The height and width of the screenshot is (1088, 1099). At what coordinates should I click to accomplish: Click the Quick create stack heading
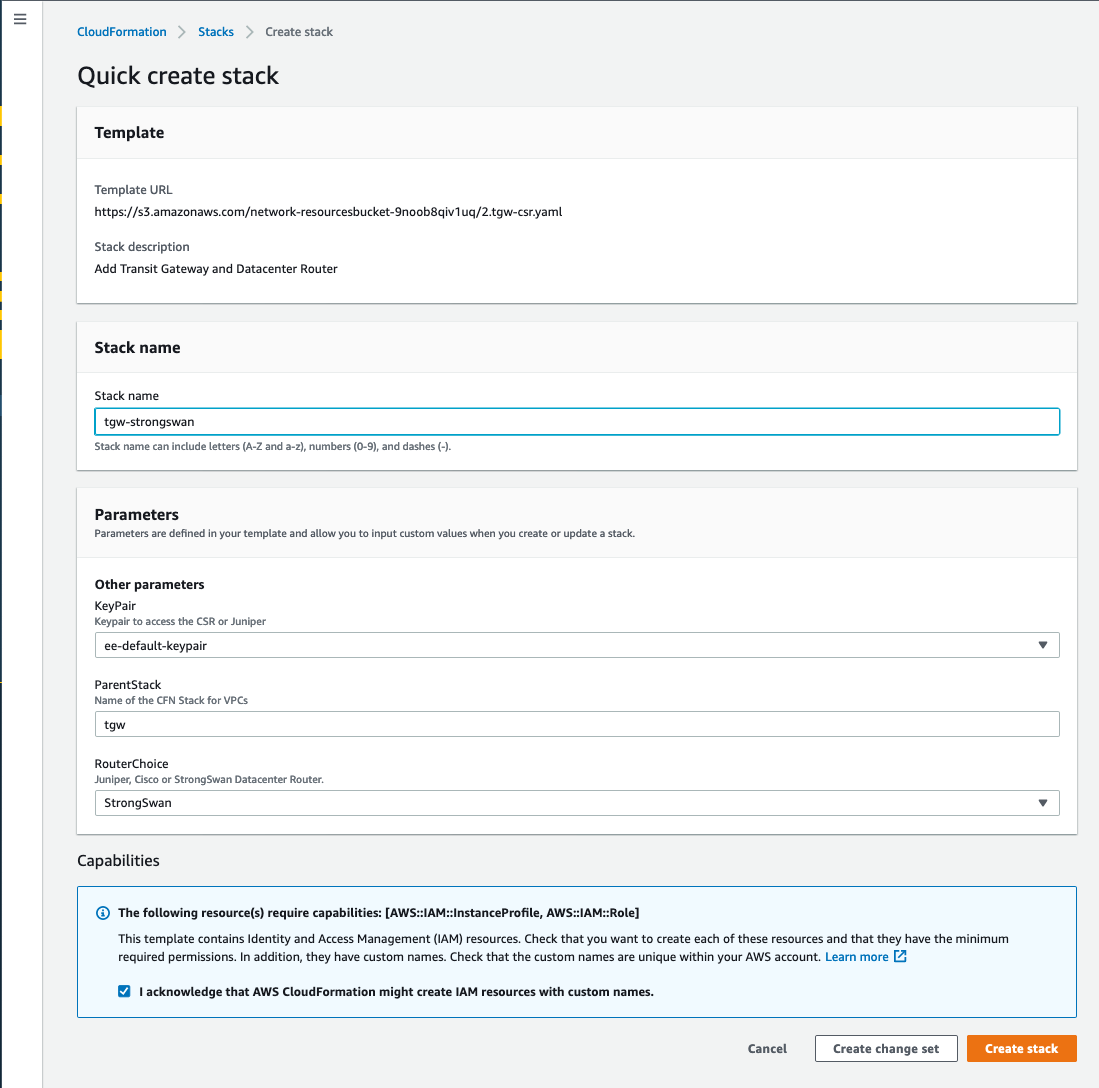[x=178, y=76]
